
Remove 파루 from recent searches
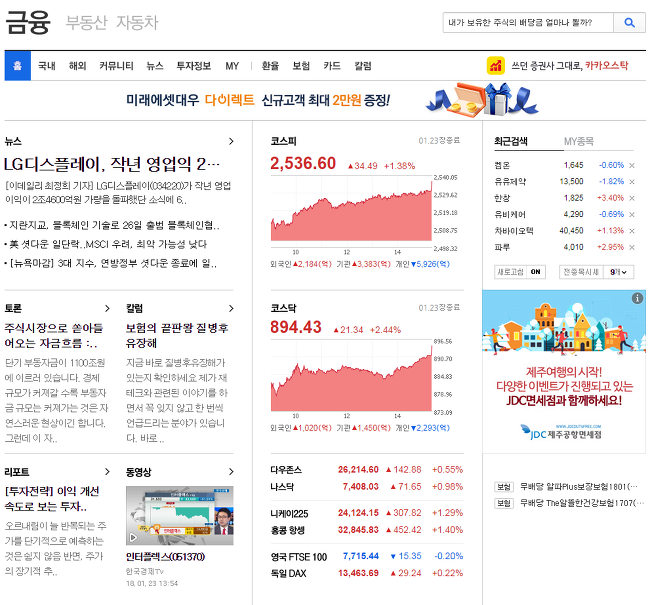[632, 247]
